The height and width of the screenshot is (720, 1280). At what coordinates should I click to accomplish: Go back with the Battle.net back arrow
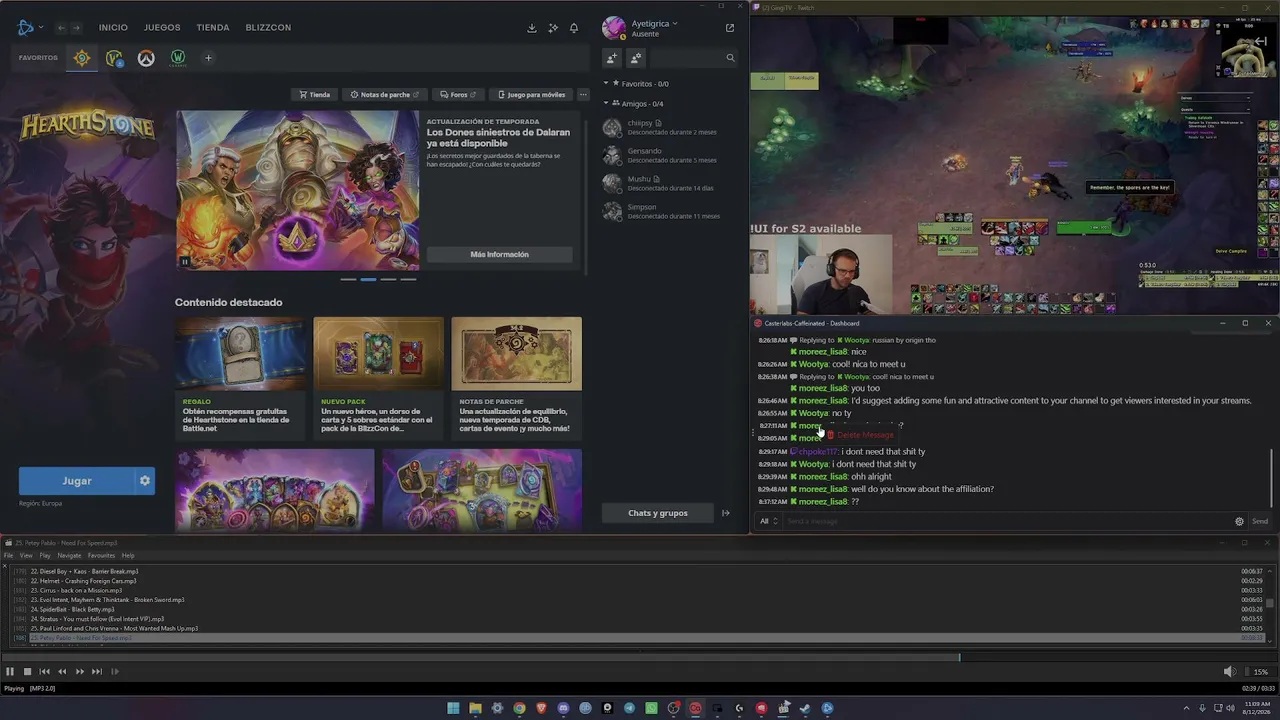pos(61,27)
